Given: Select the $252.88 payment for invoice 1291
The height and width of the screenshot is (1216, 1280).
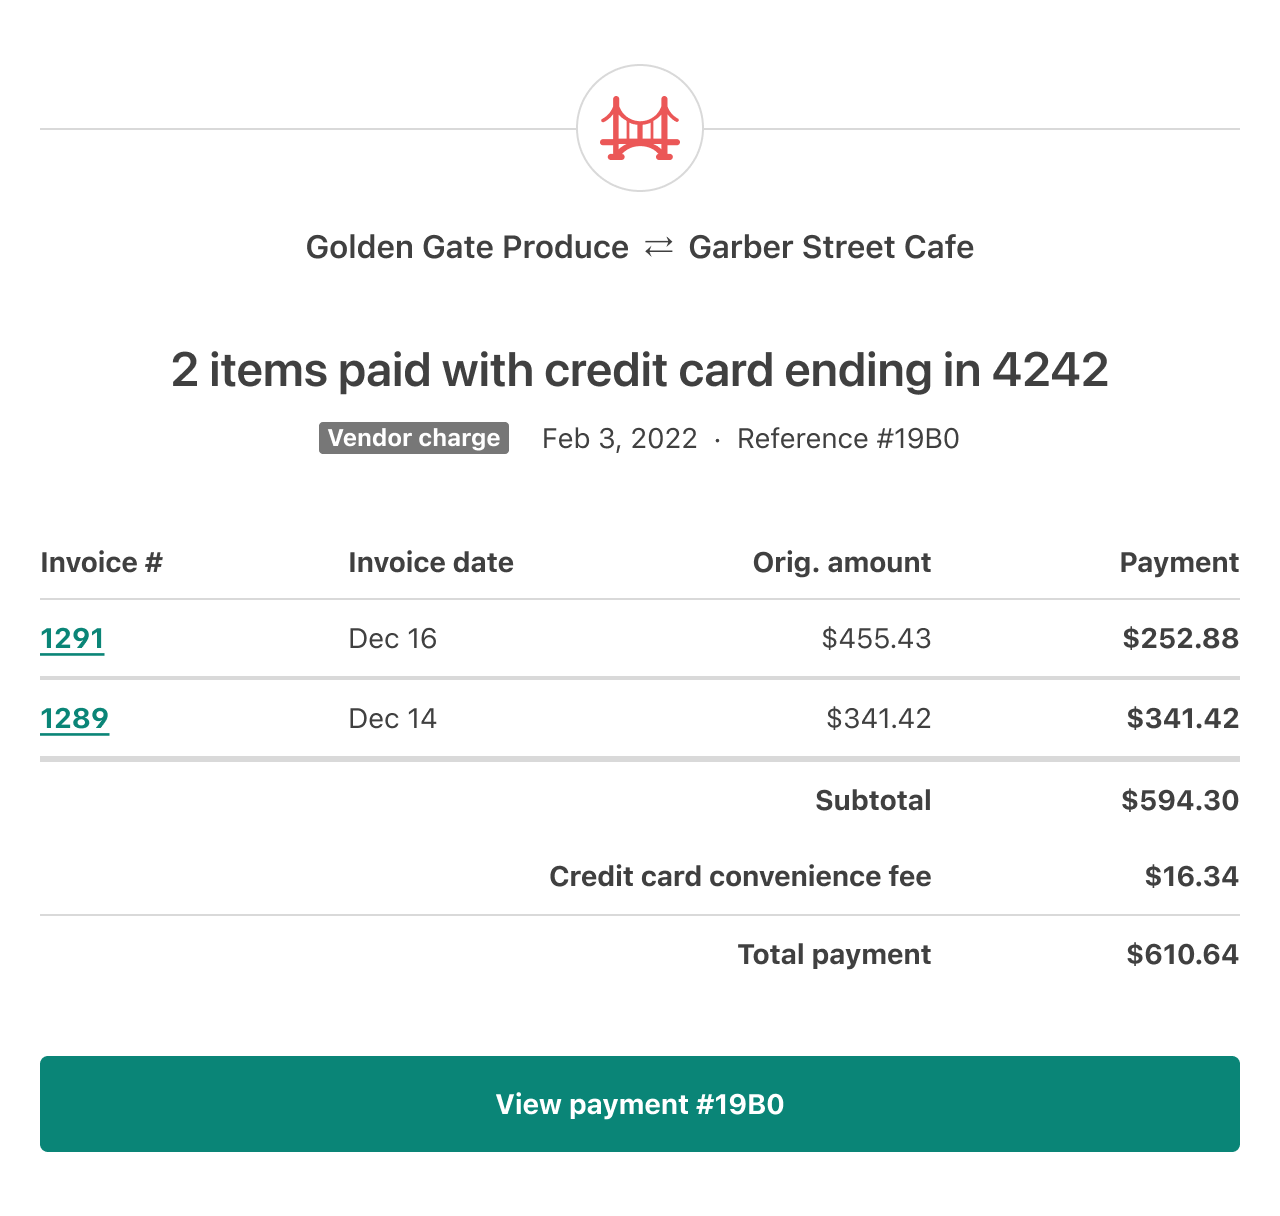Looking at the screenshot, I should tap(1181, 638).
